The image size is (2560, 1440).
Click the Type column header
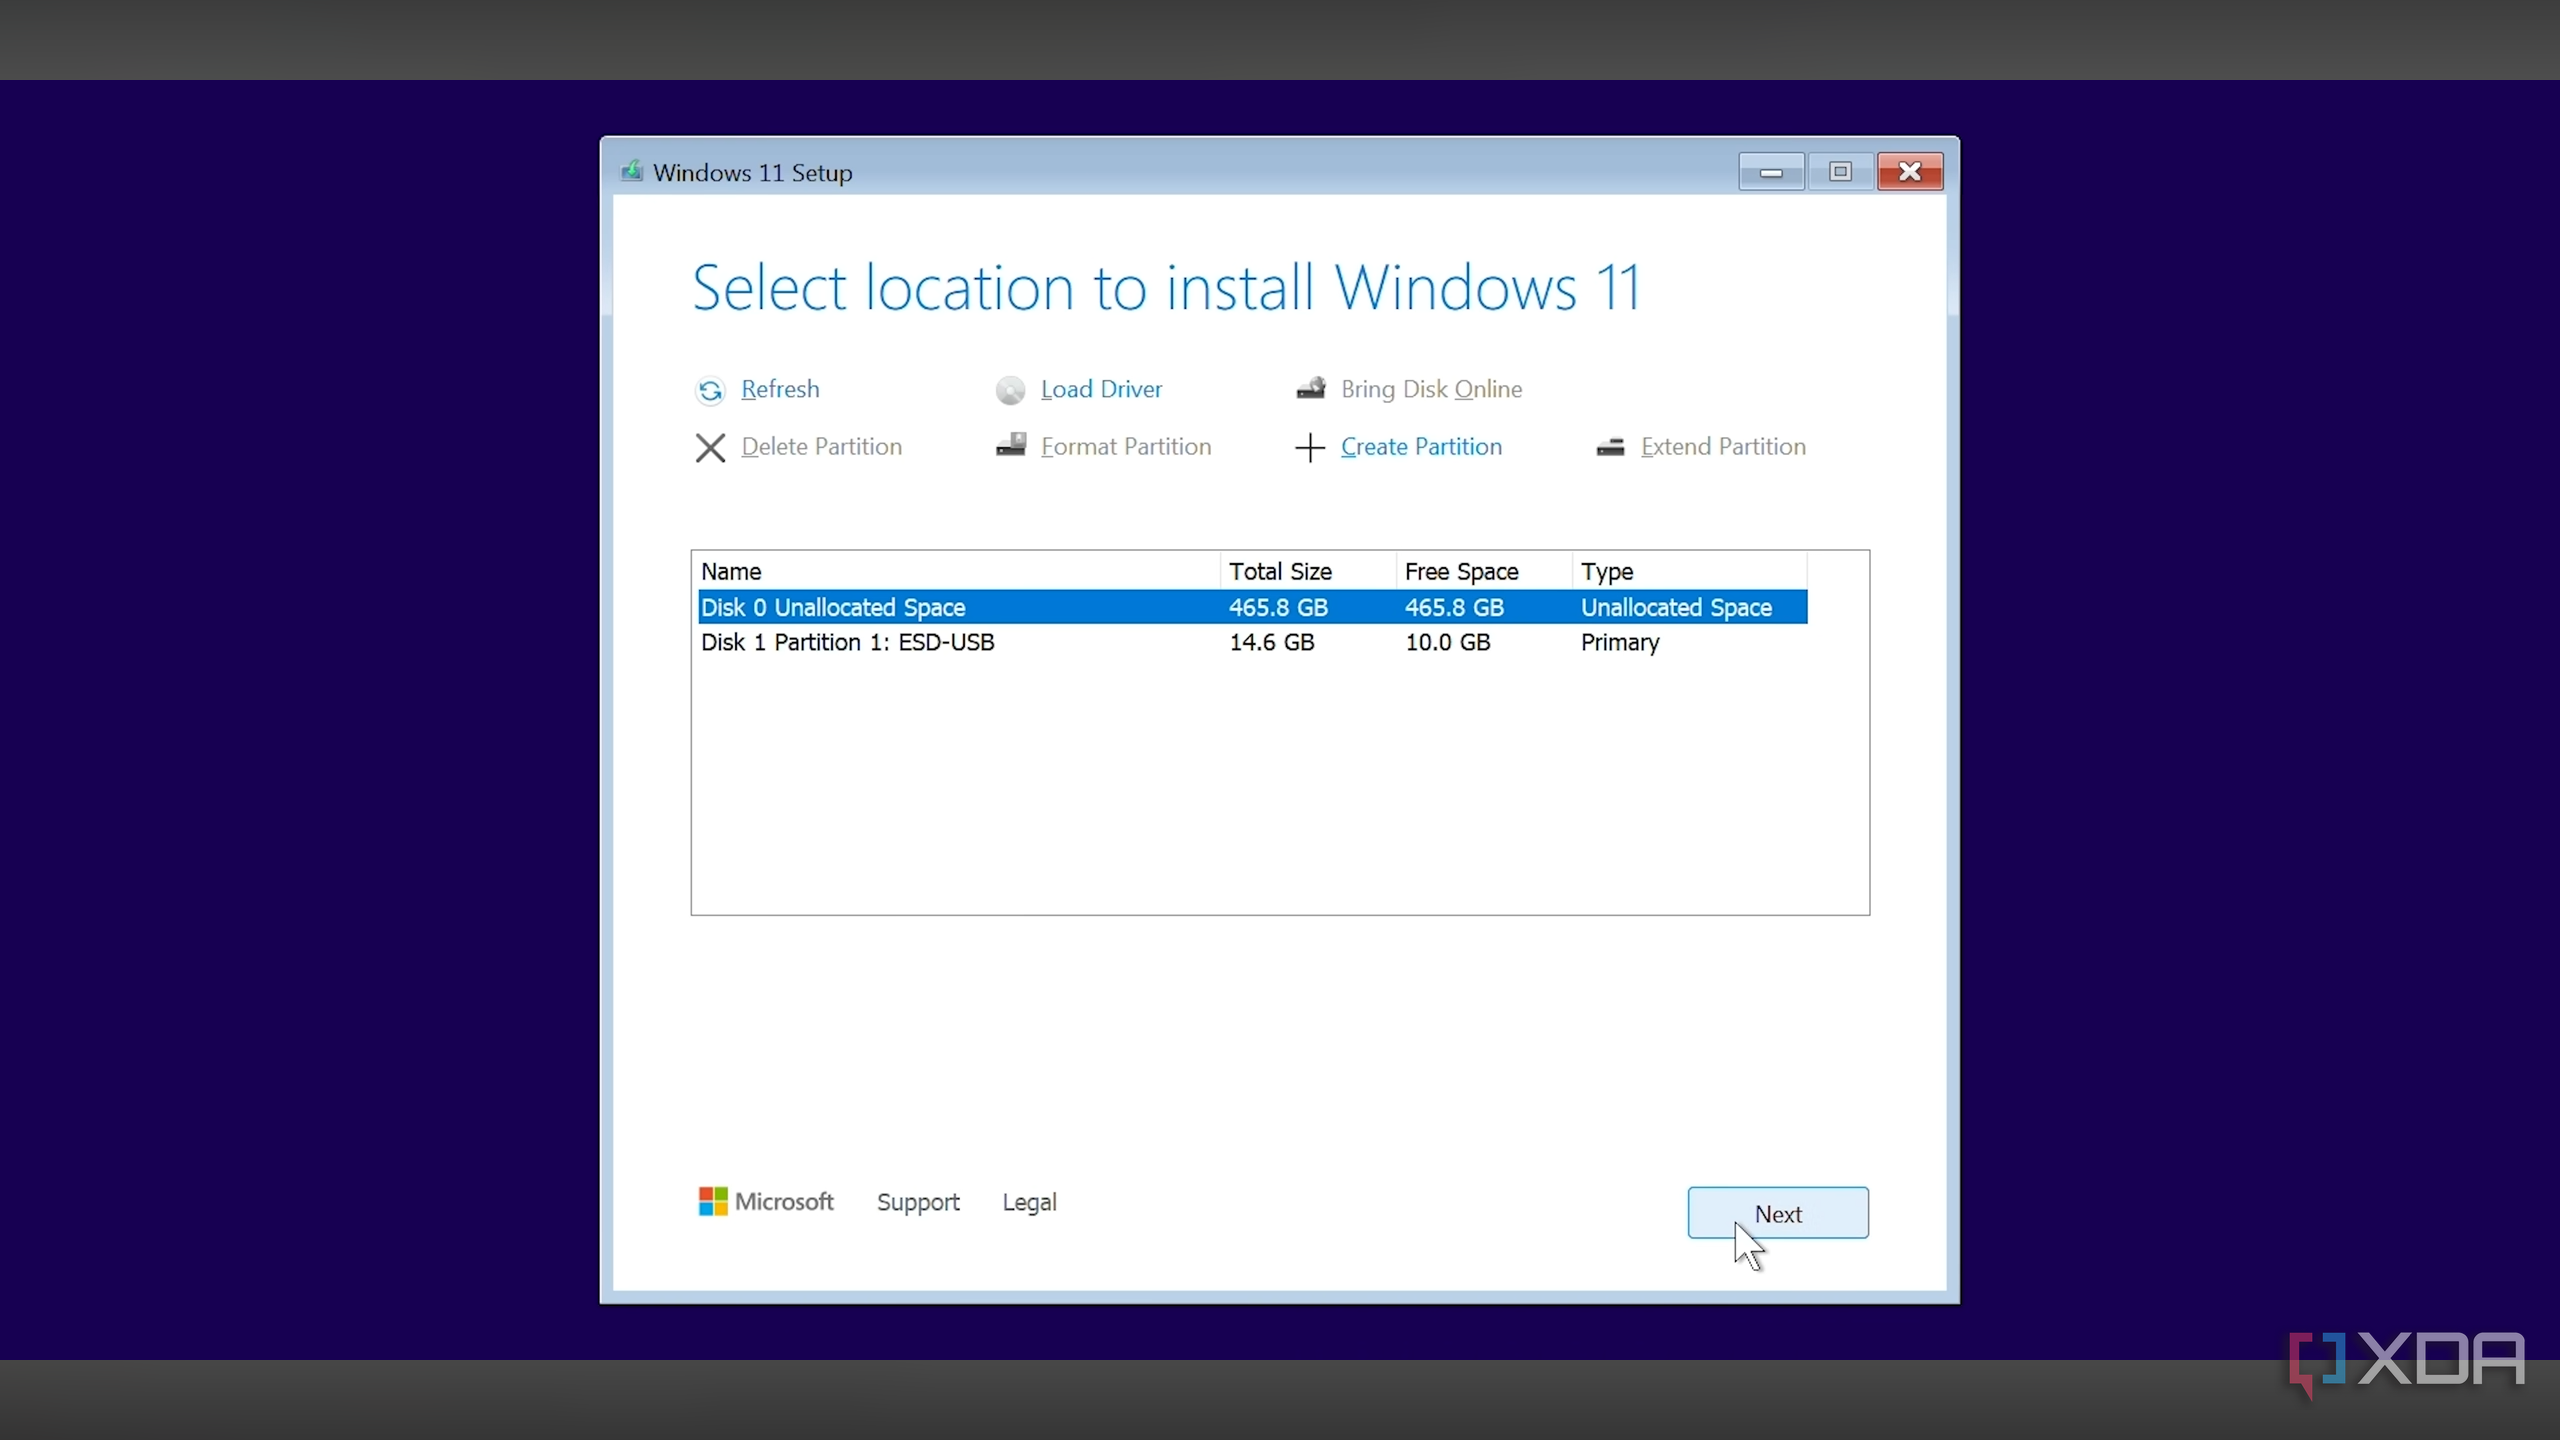click(1689, 571)
